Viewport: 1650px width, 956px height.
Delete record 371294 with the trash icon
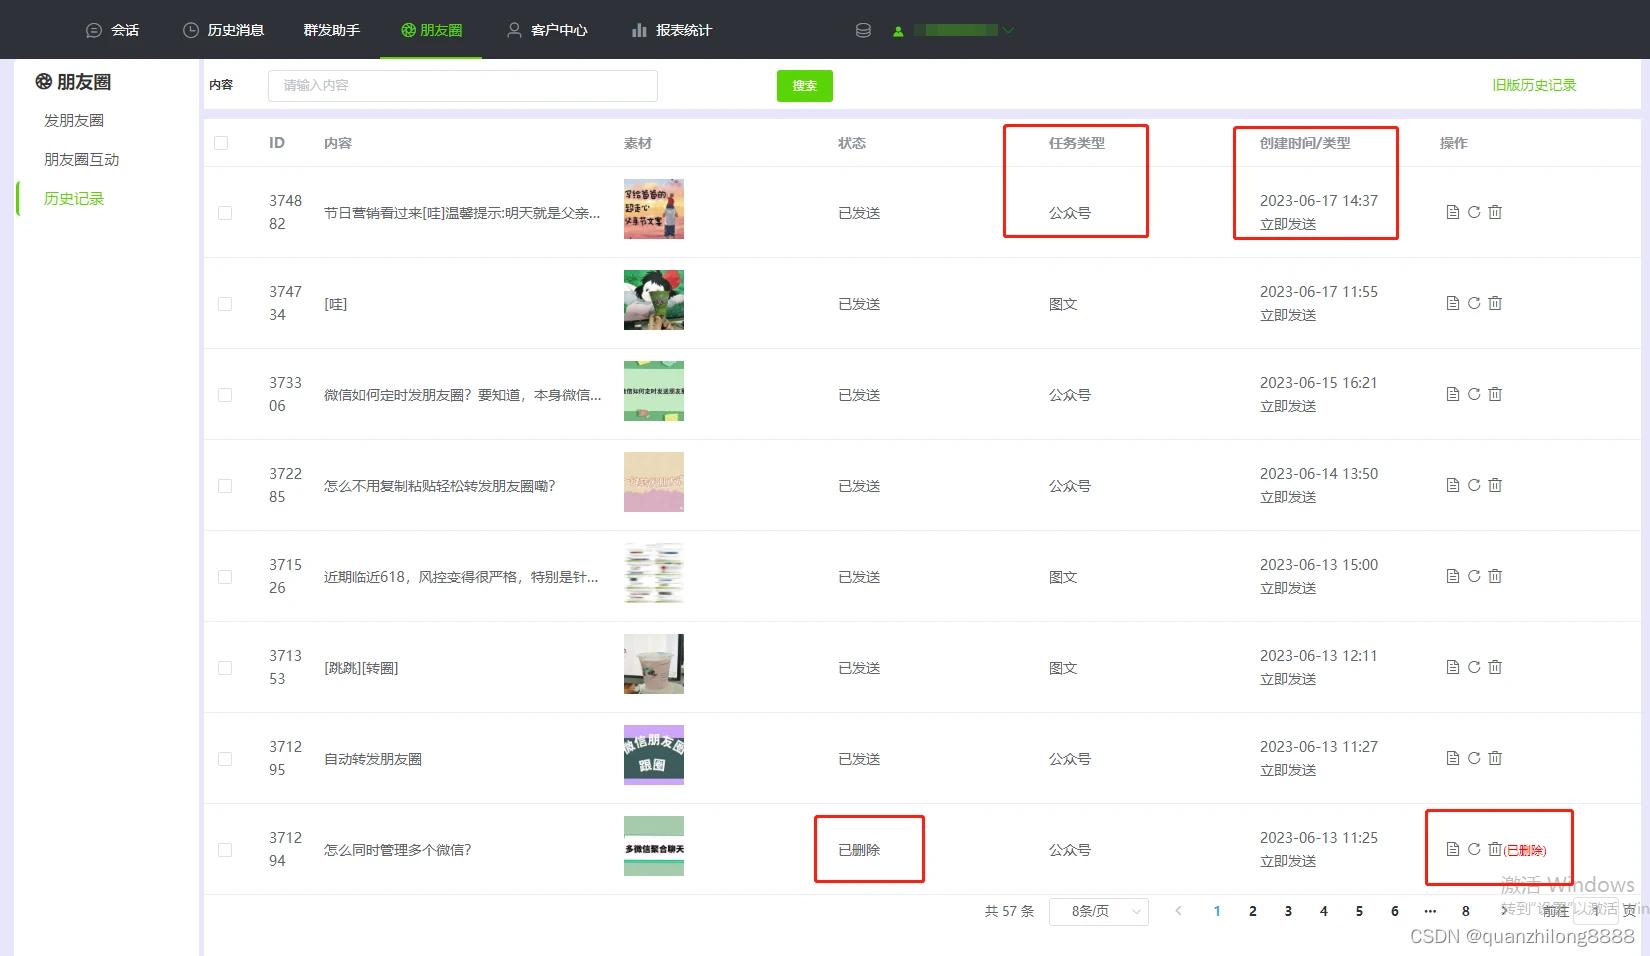1494,849
